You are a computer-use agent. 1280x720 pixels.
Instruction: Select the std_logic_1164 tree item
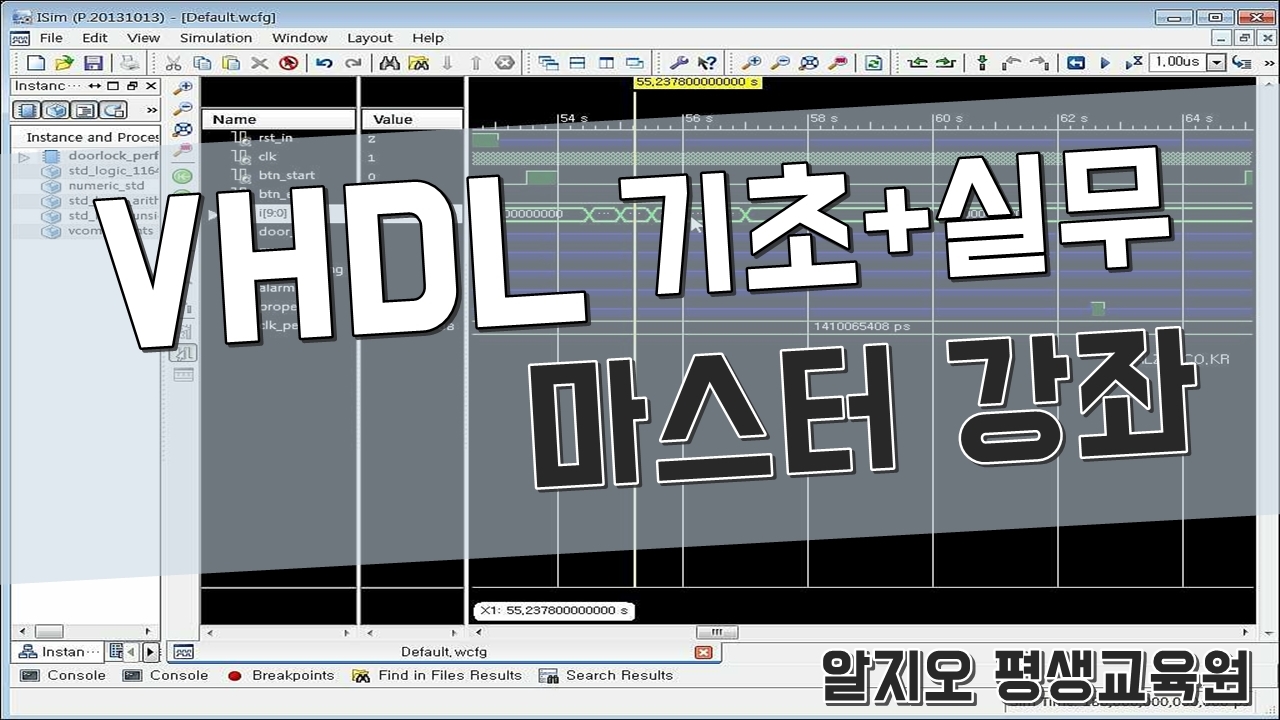[113, 171]
